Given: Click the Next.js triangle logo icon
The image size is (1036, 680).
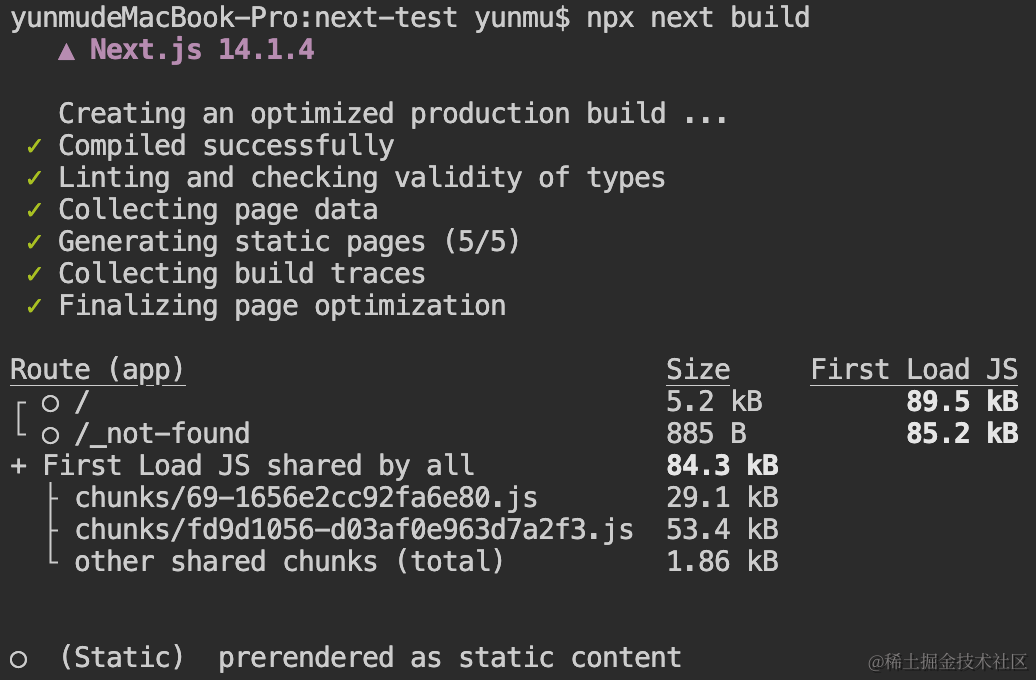Looking at the screenshot, I should [66, 52].
